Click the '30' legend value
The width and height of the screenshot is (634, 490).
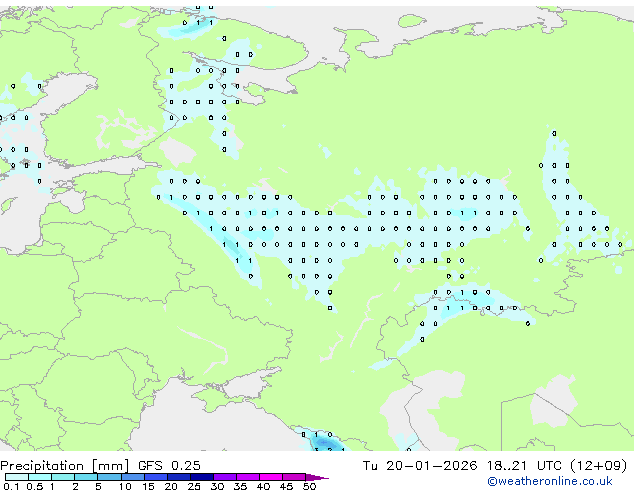tap(217, 486)
